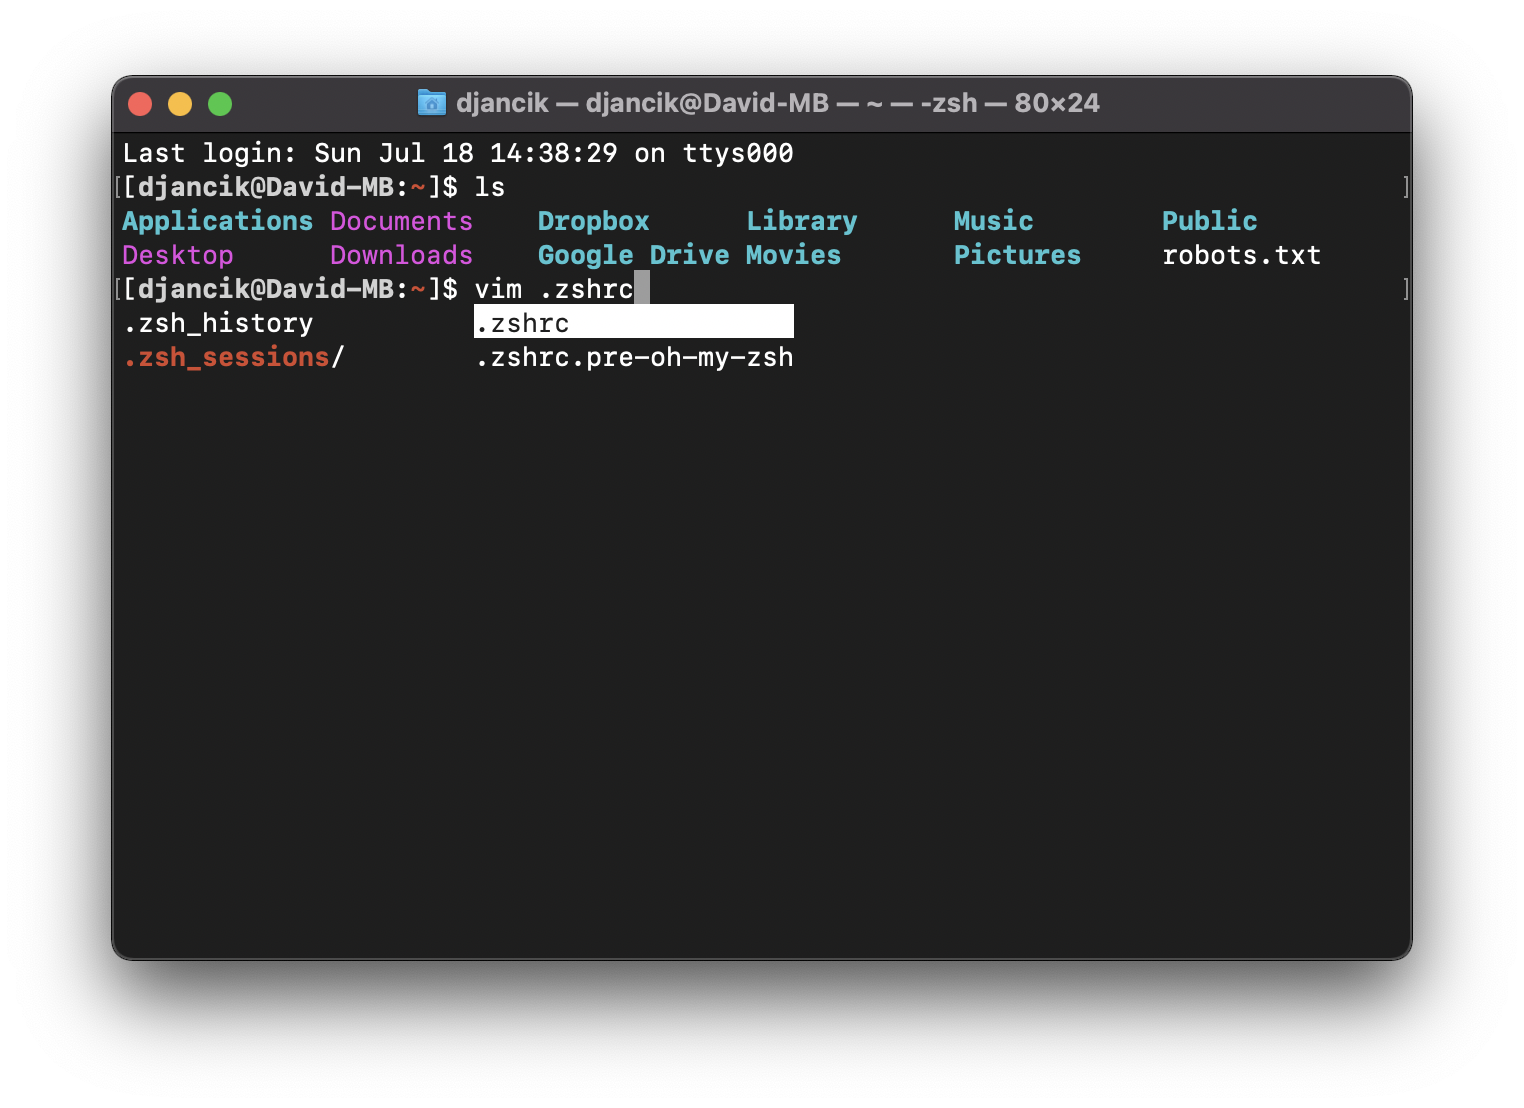This screenshot has height=1108, width=1524.
Task: Click the Downloads directory name
Action: tap(402, 255)
